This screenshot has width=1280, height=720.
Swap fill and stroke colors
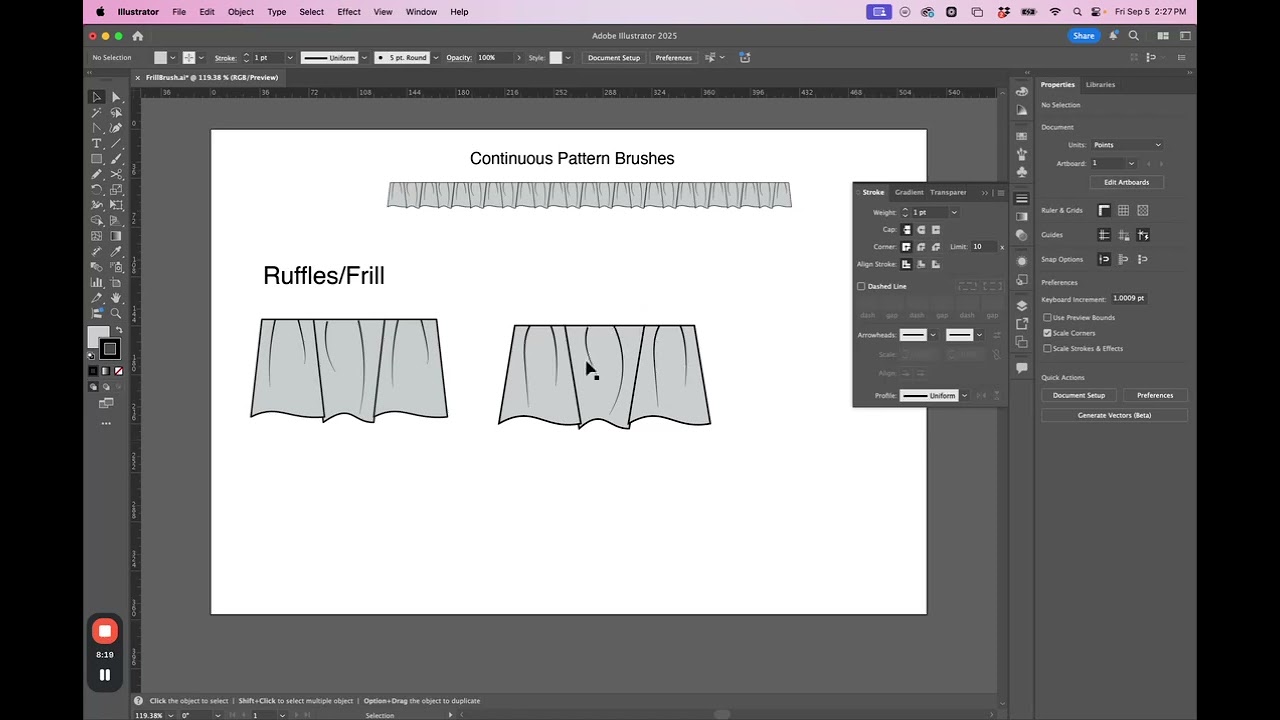point(119,330)
